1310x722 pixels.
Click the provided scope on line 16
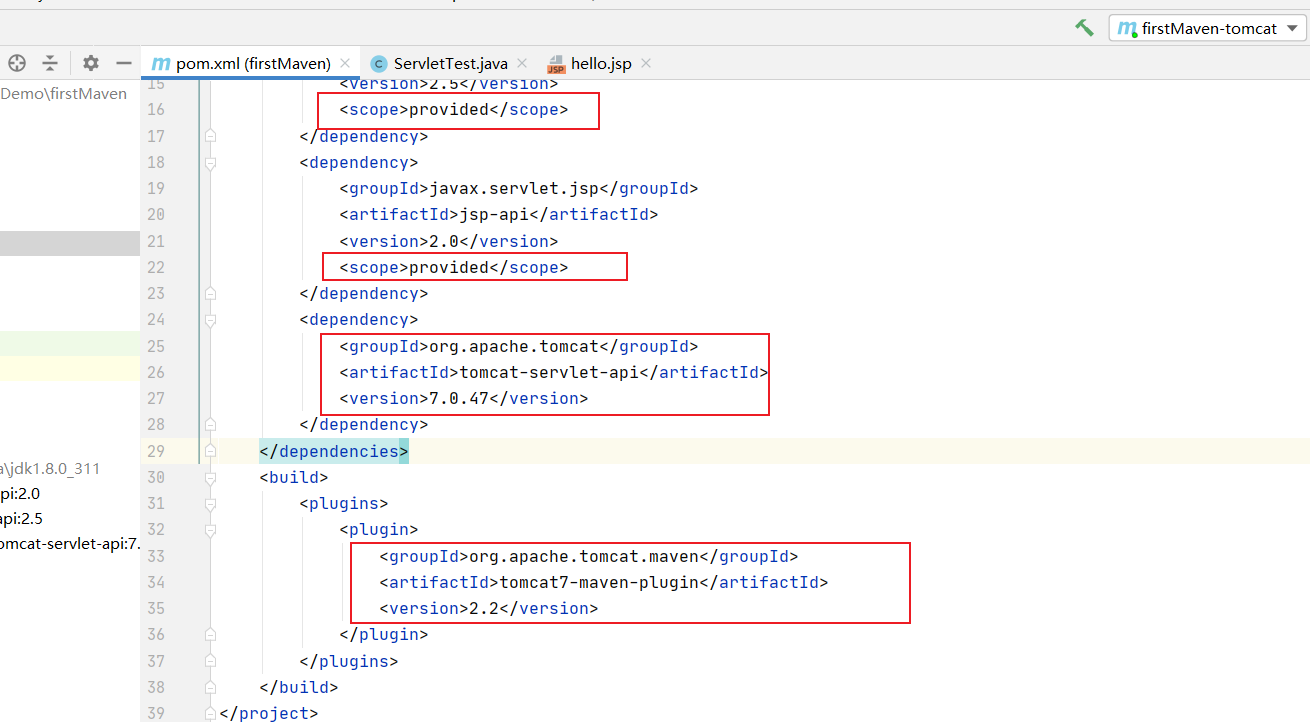[x=453, y=110]
